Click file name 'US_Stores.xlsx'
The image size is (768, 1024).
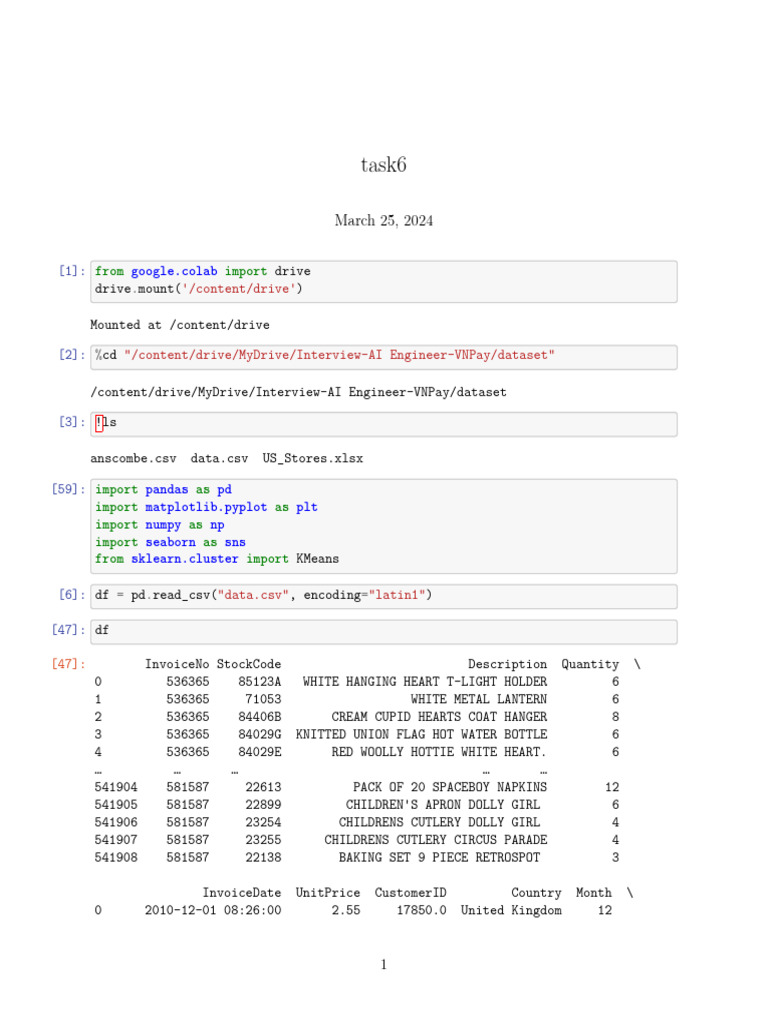[x=313, y=458]
